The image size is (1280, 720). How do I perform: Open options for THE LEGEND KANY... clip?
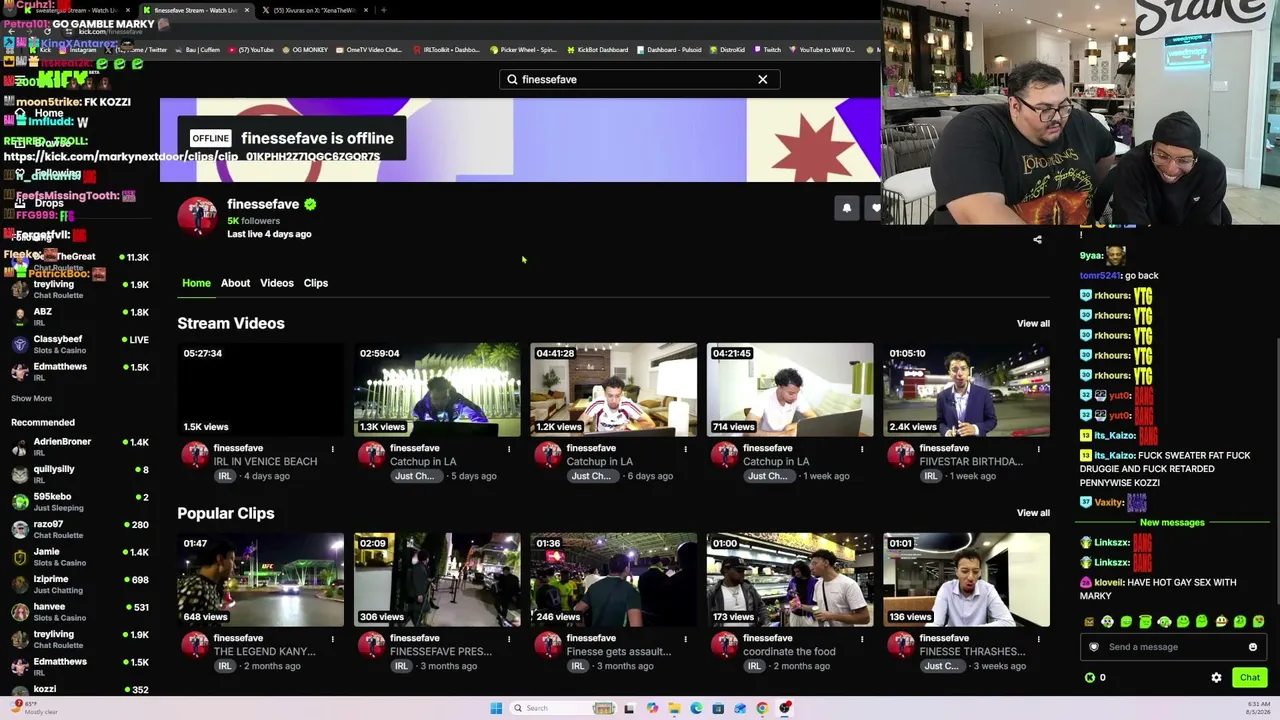[333, 639]
